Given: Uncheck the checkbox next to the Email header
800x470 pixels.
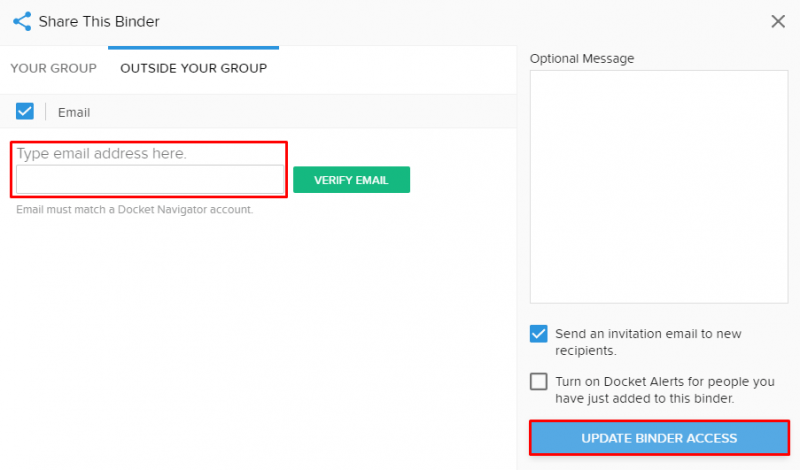Looking at the screenshot, I should (24, 111).
